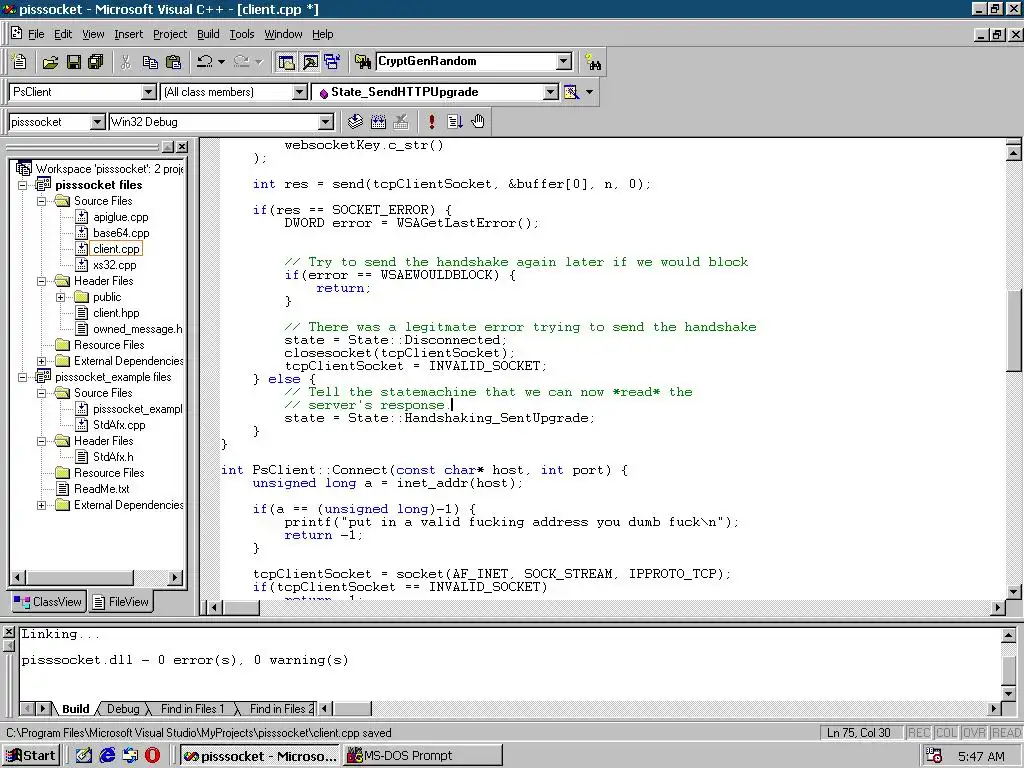Close the output pane with its X
This screenshot has width=1024, height=768.
pos(8,632)
